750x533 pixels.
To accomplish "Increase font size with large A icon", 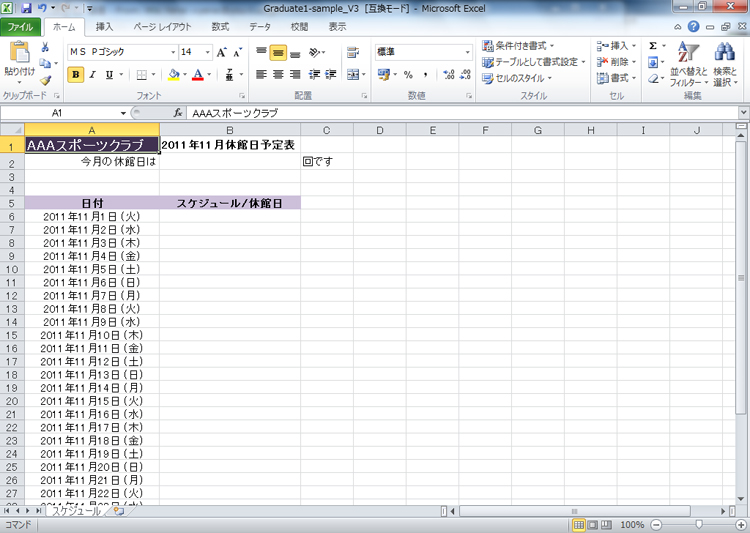I will (221, 52).
